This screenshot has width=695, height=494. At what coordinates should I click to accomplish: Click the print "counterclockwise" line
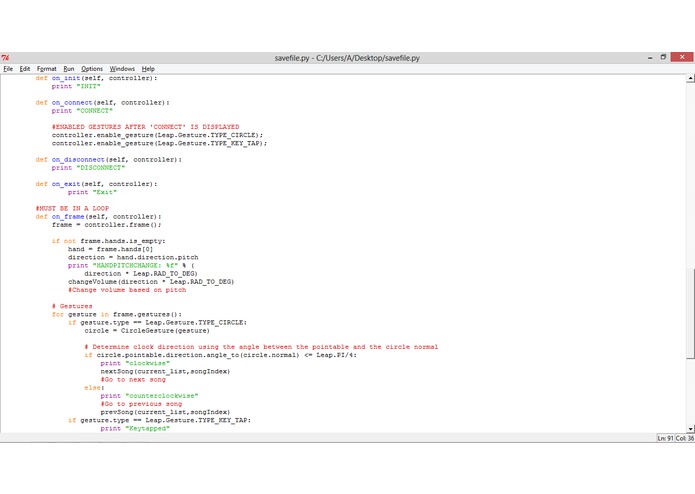(149, 396)
